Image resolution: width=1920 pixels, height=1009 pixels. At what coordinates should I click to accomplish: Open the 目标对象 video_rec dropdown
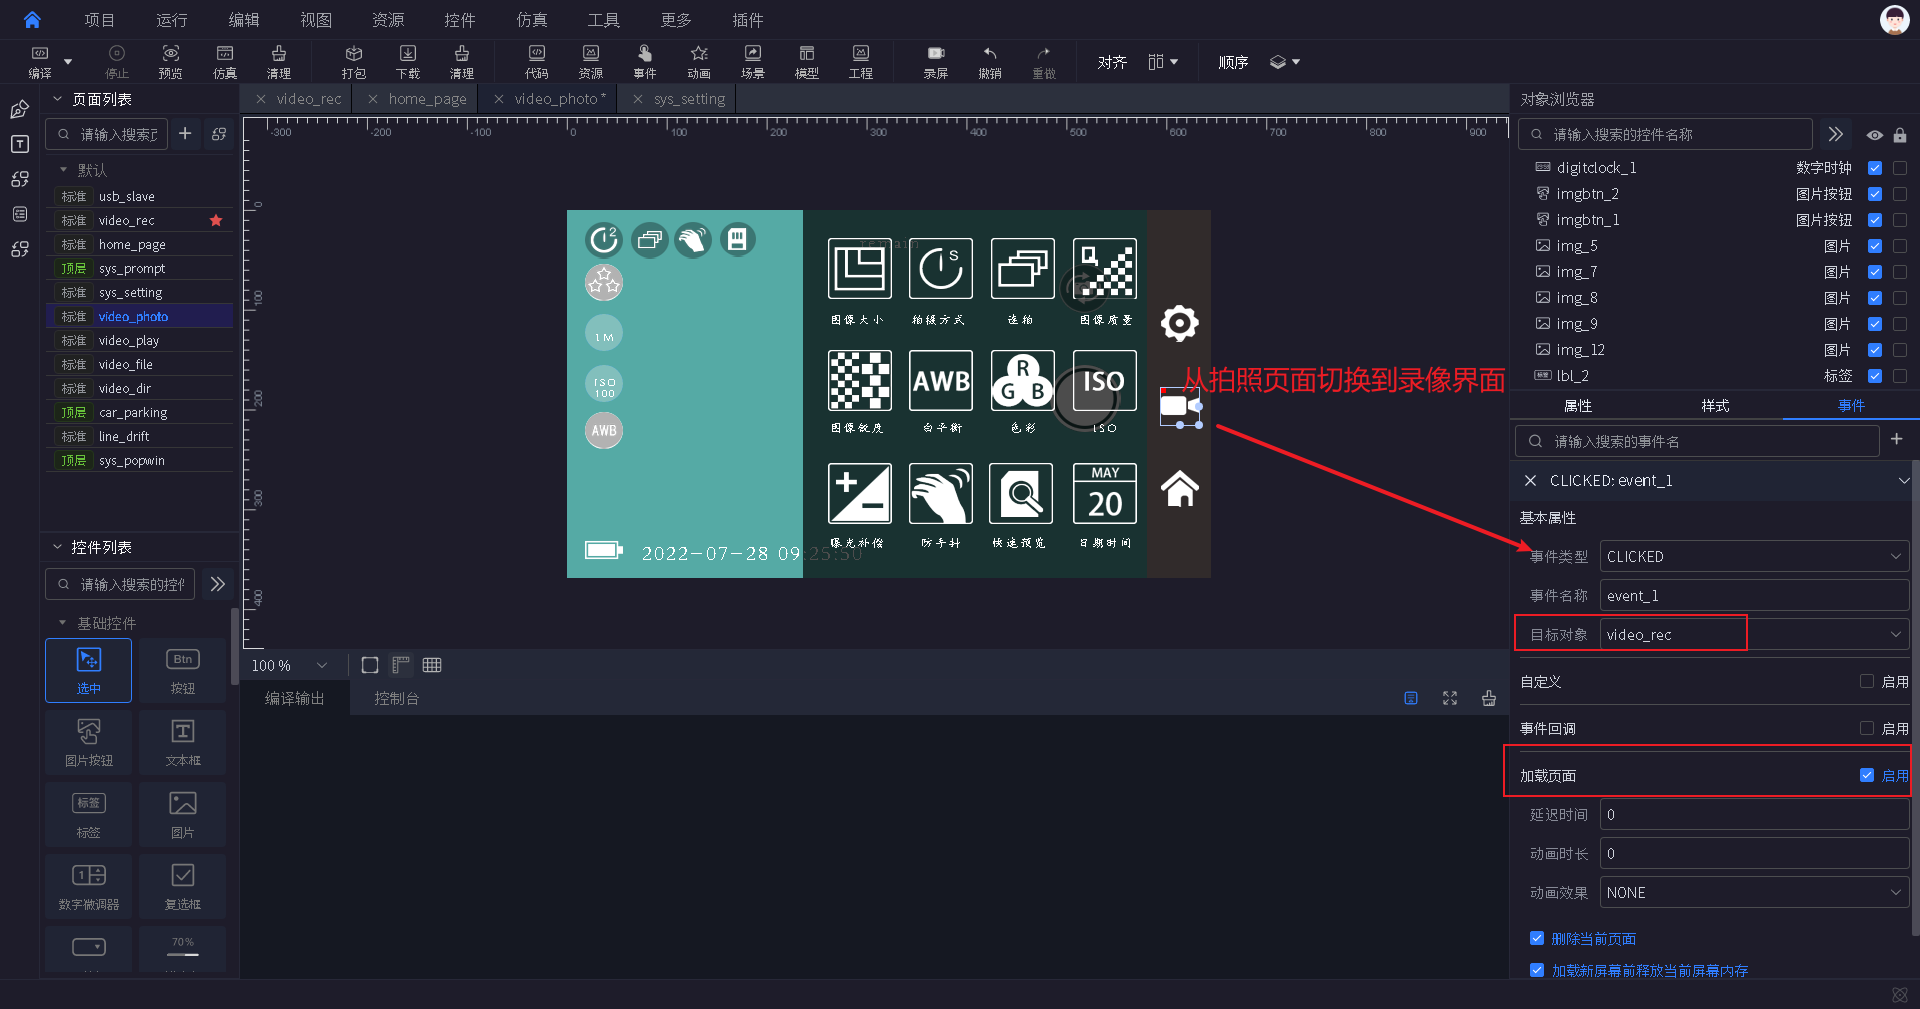1754,634
